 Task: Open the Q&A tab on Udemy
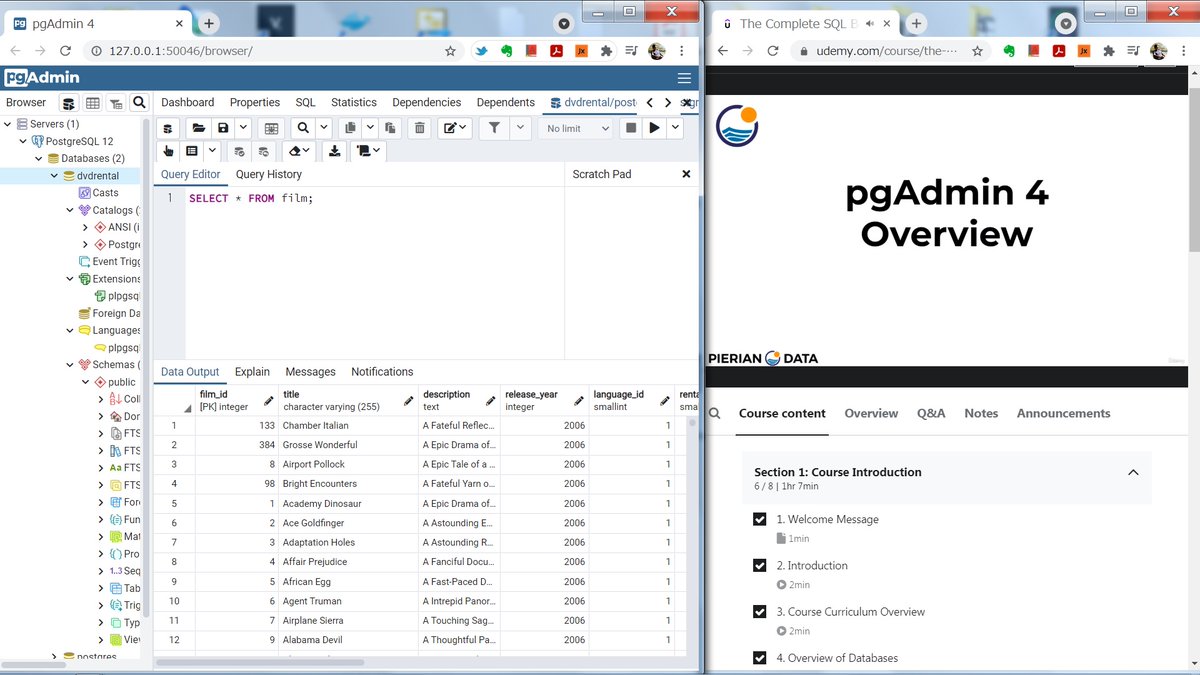coord(931,413)
